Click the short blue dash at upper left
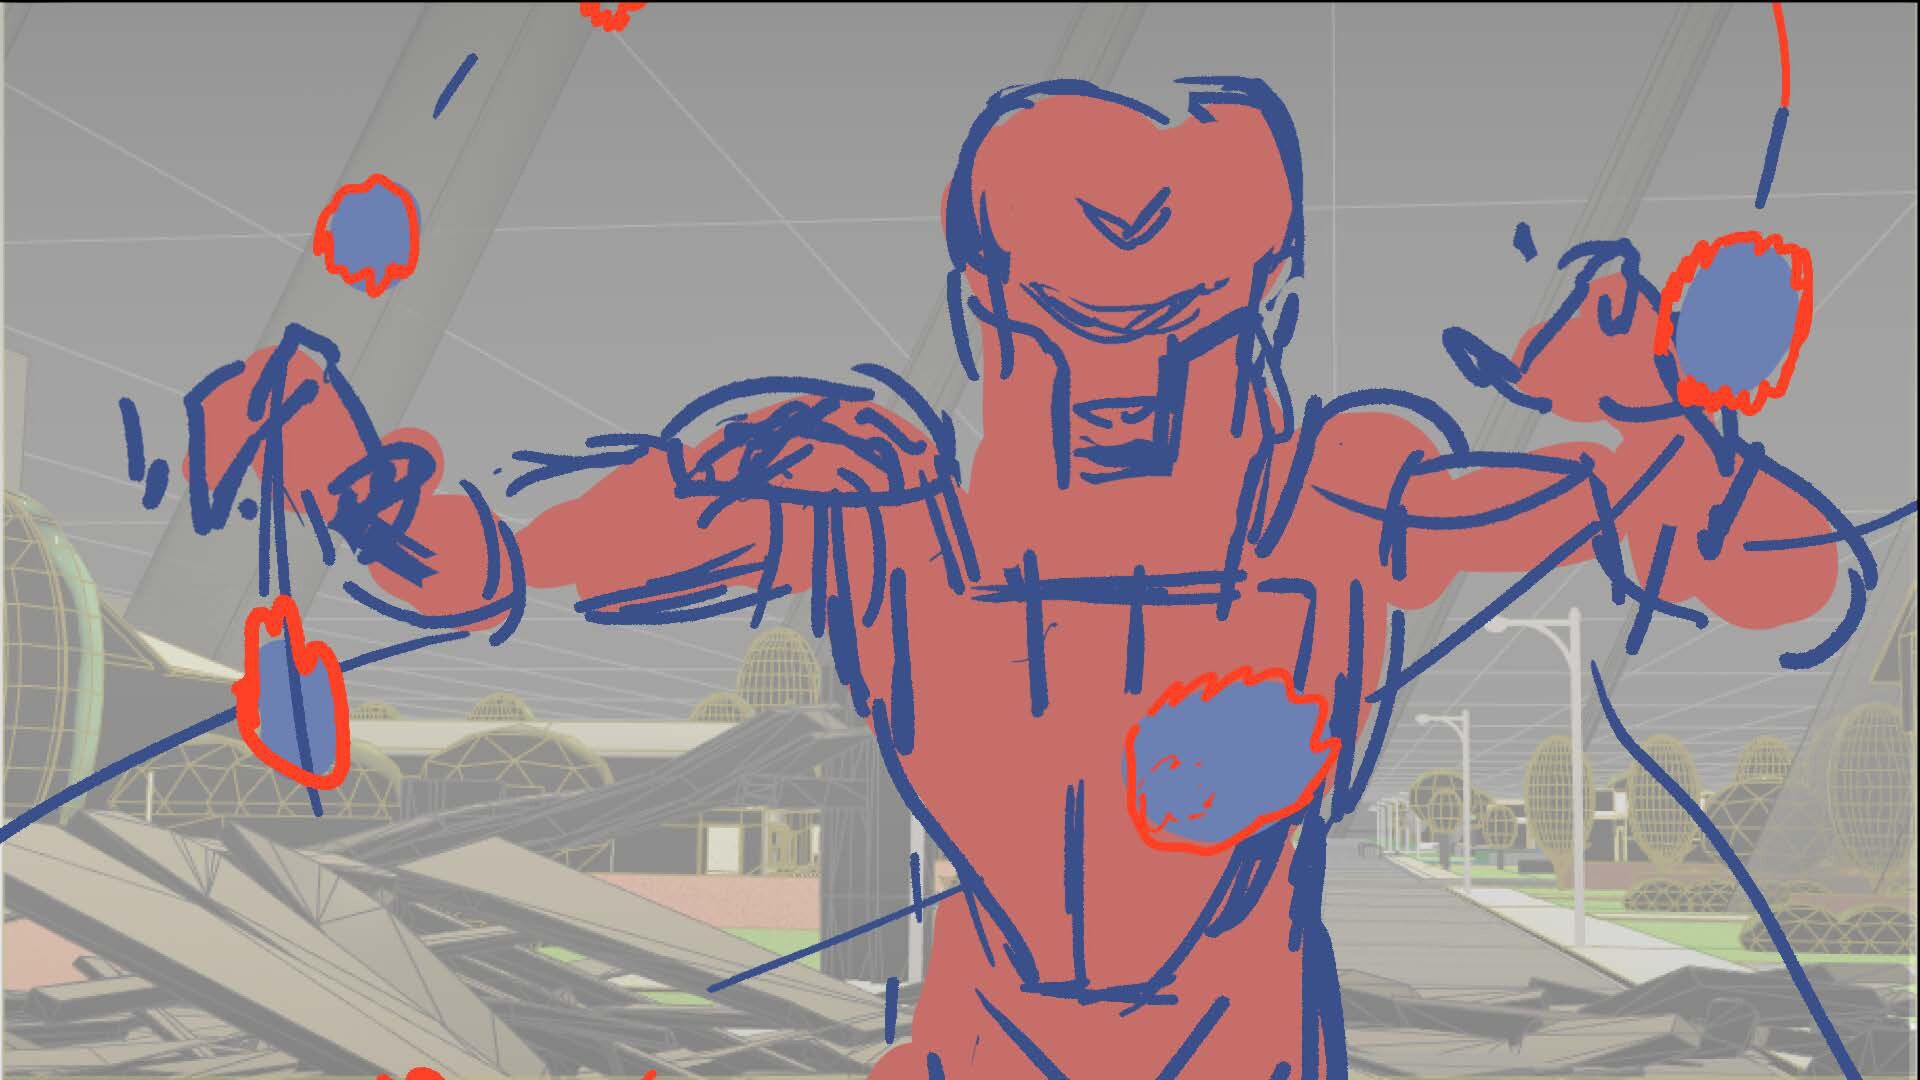 tap(453, 85)
